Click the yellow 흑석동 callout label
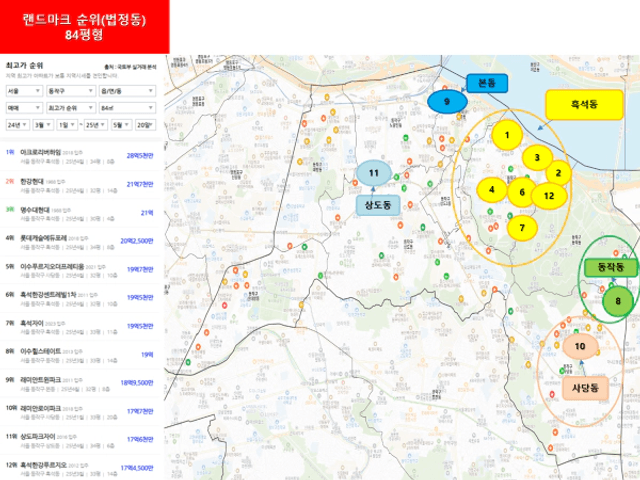The height and width of the screenshot is (480, 640). coord(584,104)
